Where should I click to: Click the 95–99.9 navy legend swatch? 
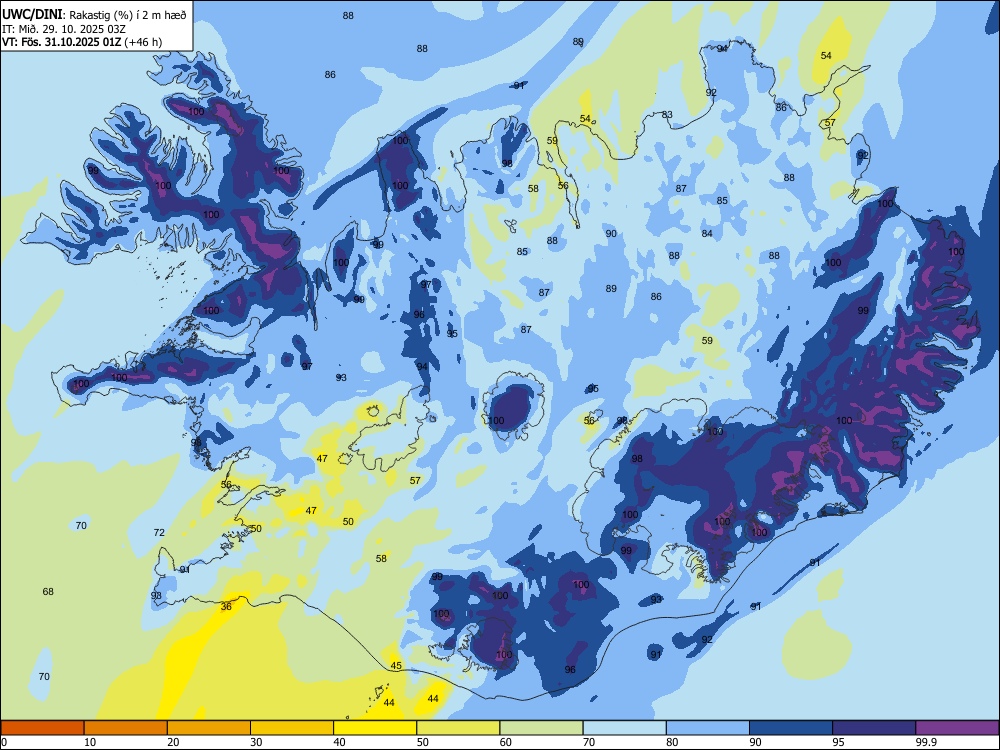(874, 728)
